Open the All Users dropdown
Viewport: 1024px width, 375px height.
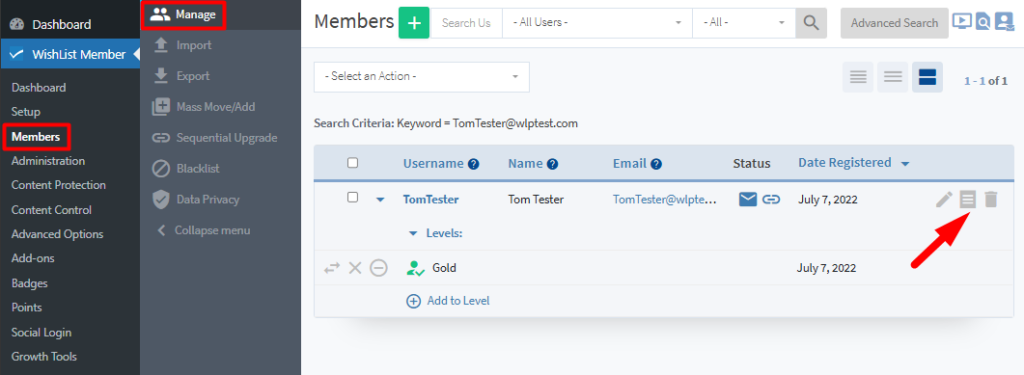tap(597, 23)
